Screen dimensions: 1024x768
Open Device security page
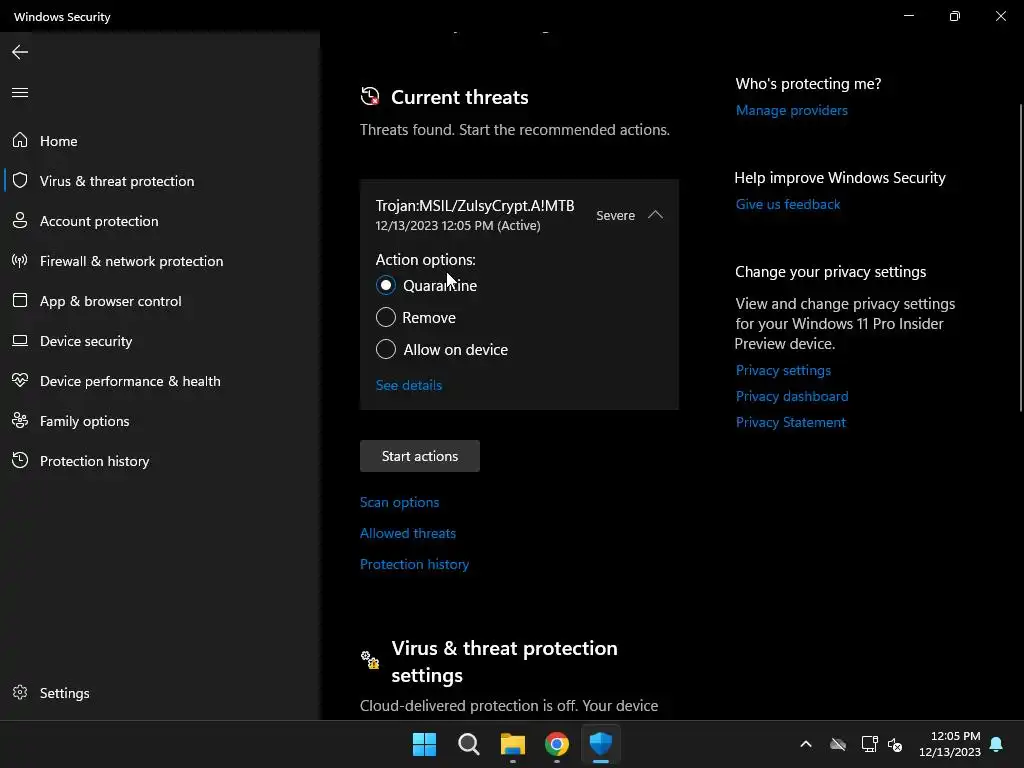160,341
